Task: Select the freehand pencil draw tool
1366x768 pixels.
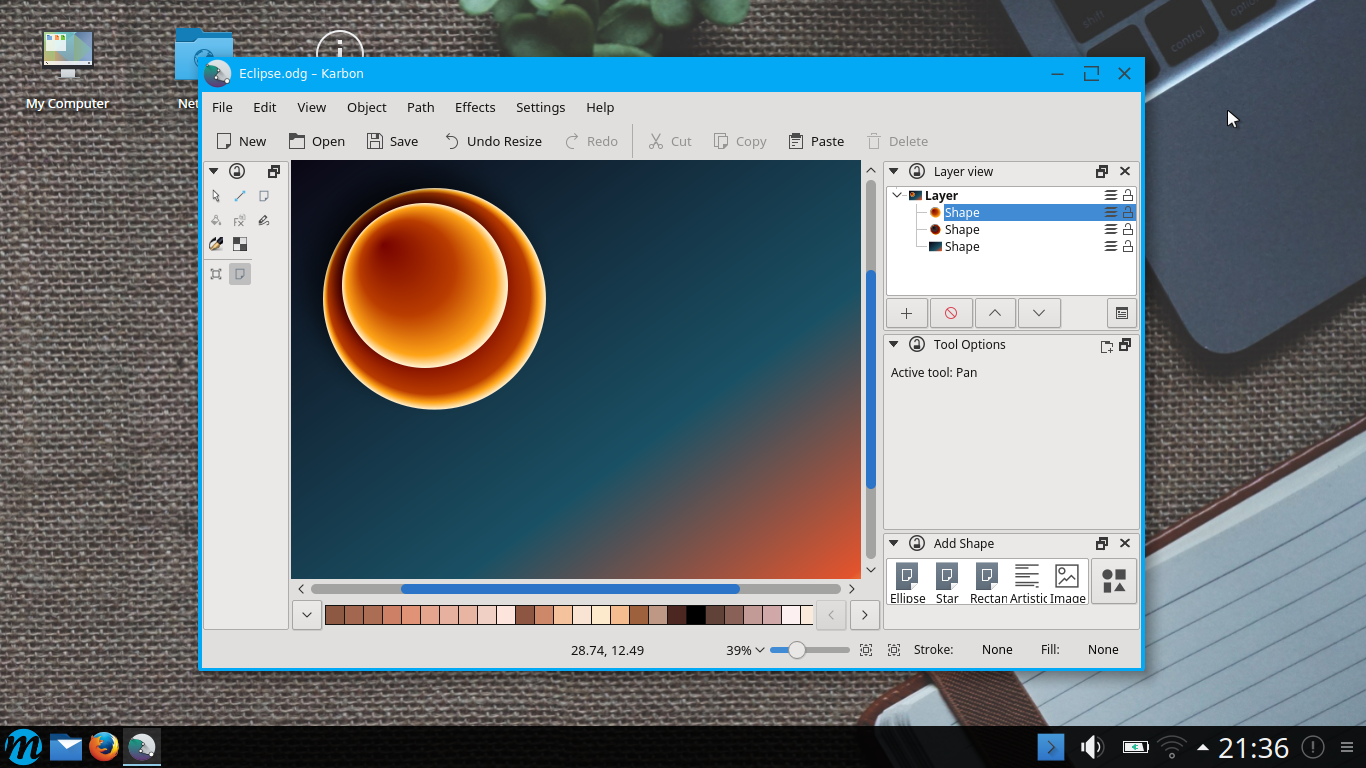Action: tap(264, 220)
